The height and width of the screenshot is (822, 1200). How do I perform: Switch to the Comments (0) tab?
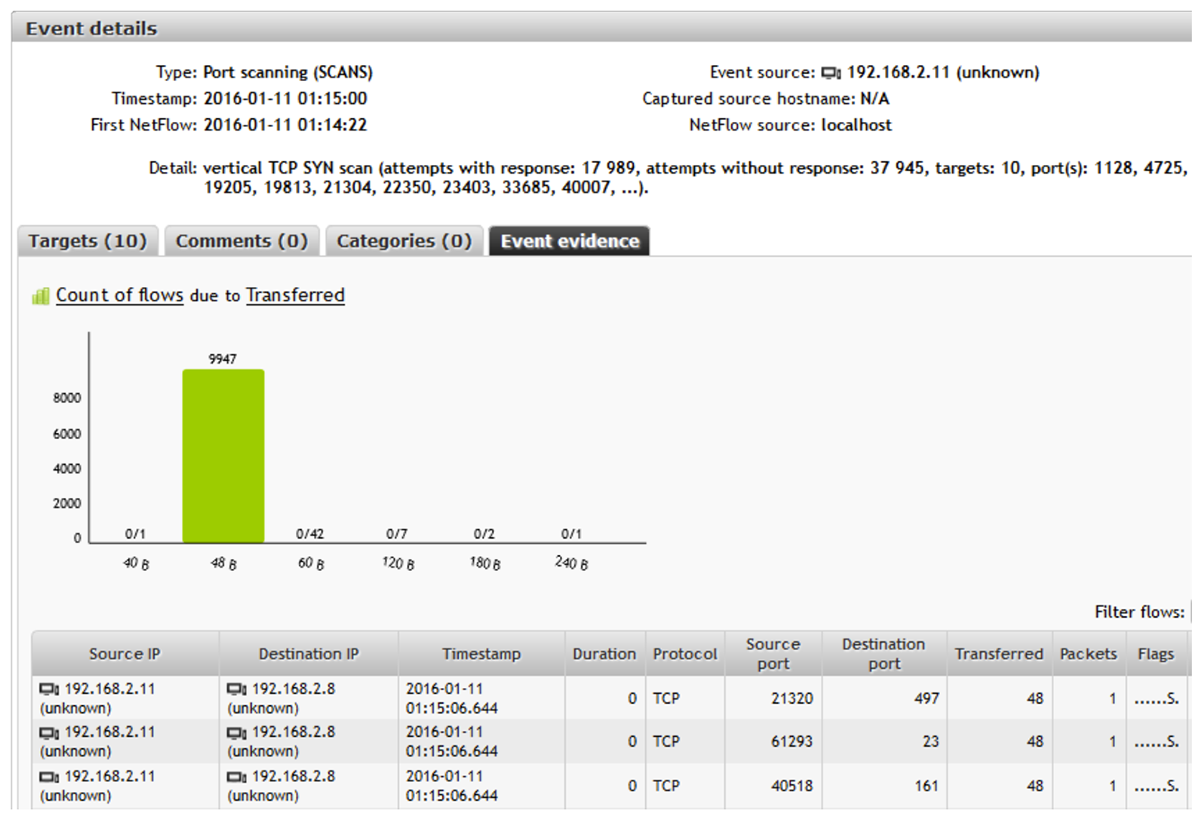[x=242, y=241]
